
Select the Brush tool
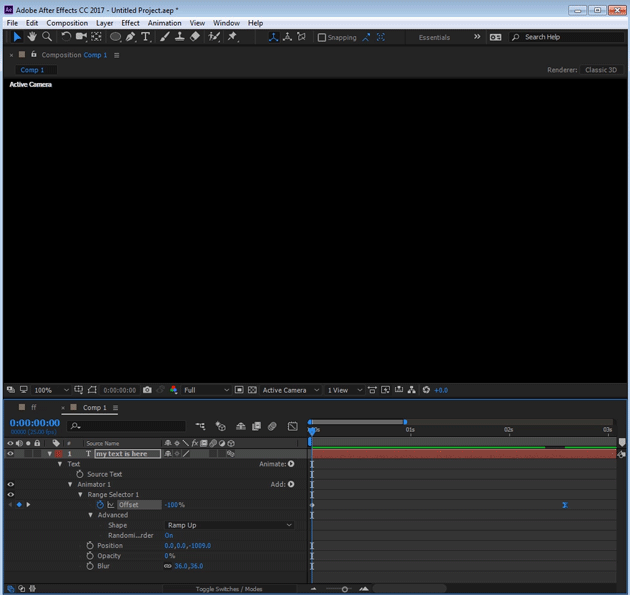(164, 37)
